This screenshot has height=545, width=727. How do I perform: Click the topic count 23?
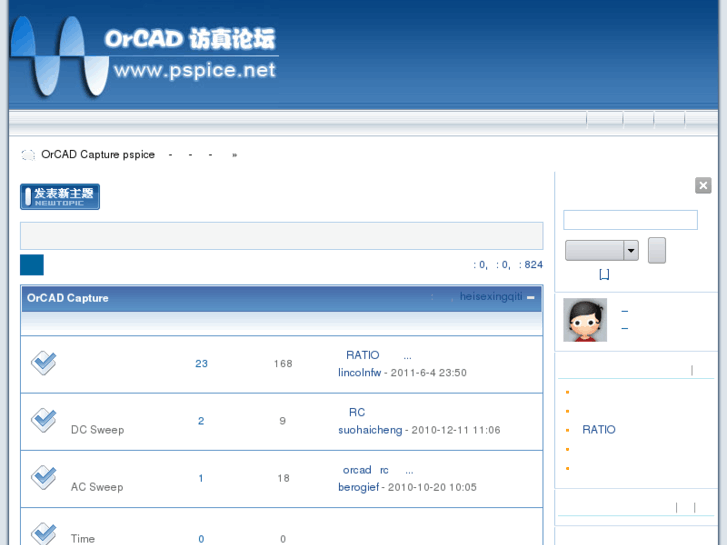coord(201,364)
